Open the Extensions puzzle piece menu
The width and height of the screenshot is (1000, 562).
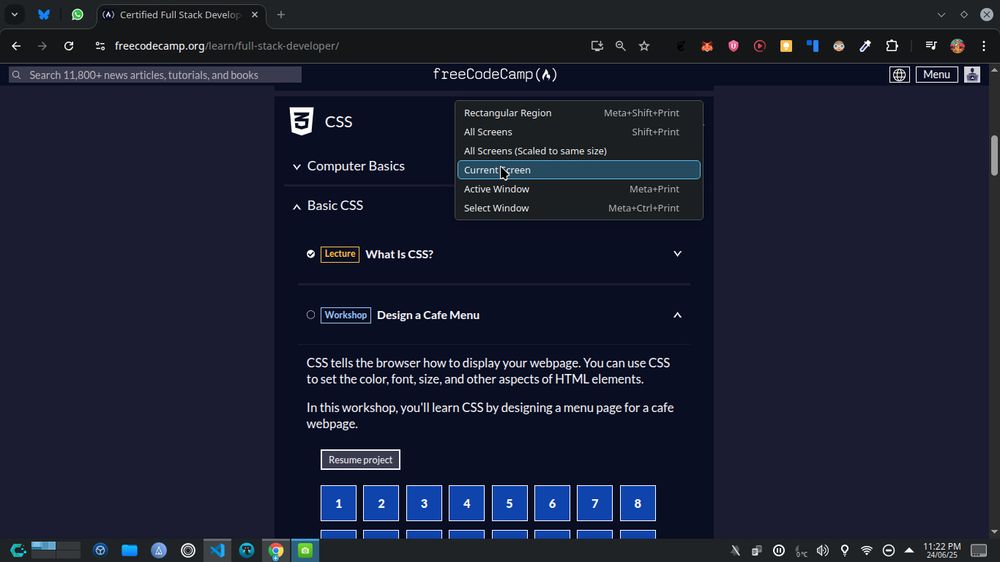click(x=892, y=46)
